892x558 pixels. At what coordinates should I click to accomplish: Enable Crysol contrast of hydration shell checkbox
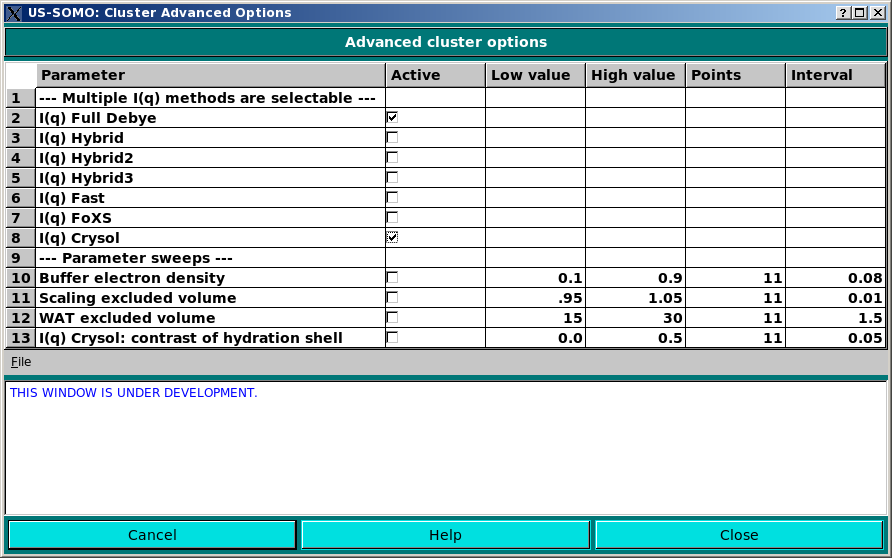(392, 337)
